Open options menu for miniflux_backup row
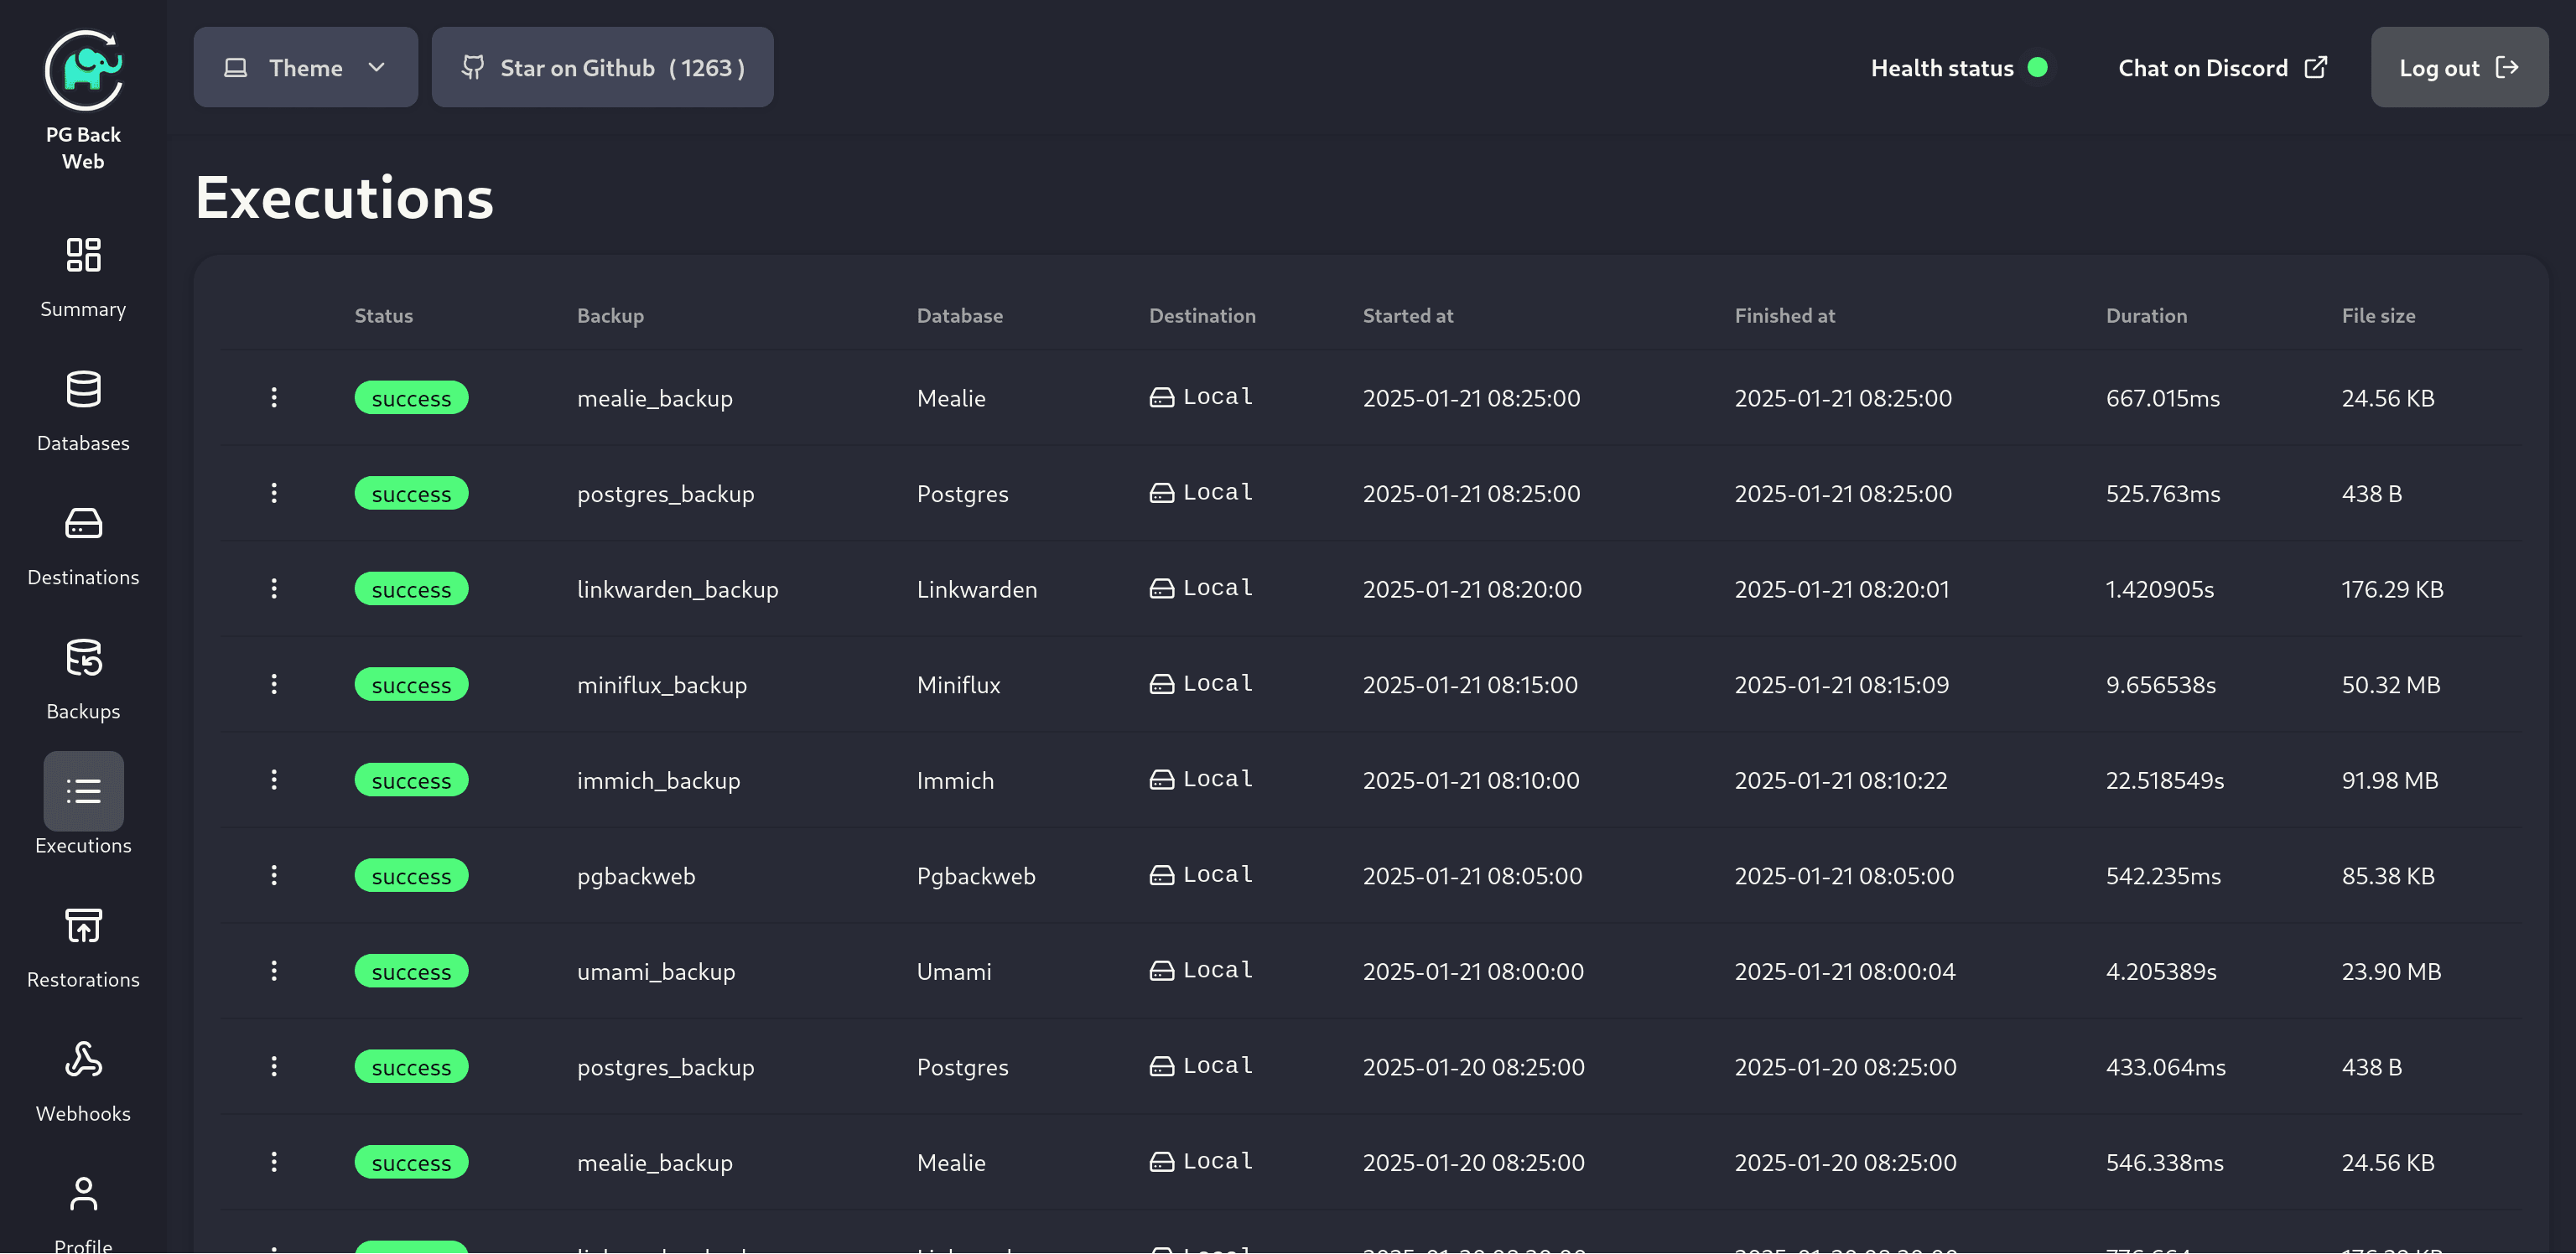This screenshot has height=1254, width=2576. click(274, 684)
